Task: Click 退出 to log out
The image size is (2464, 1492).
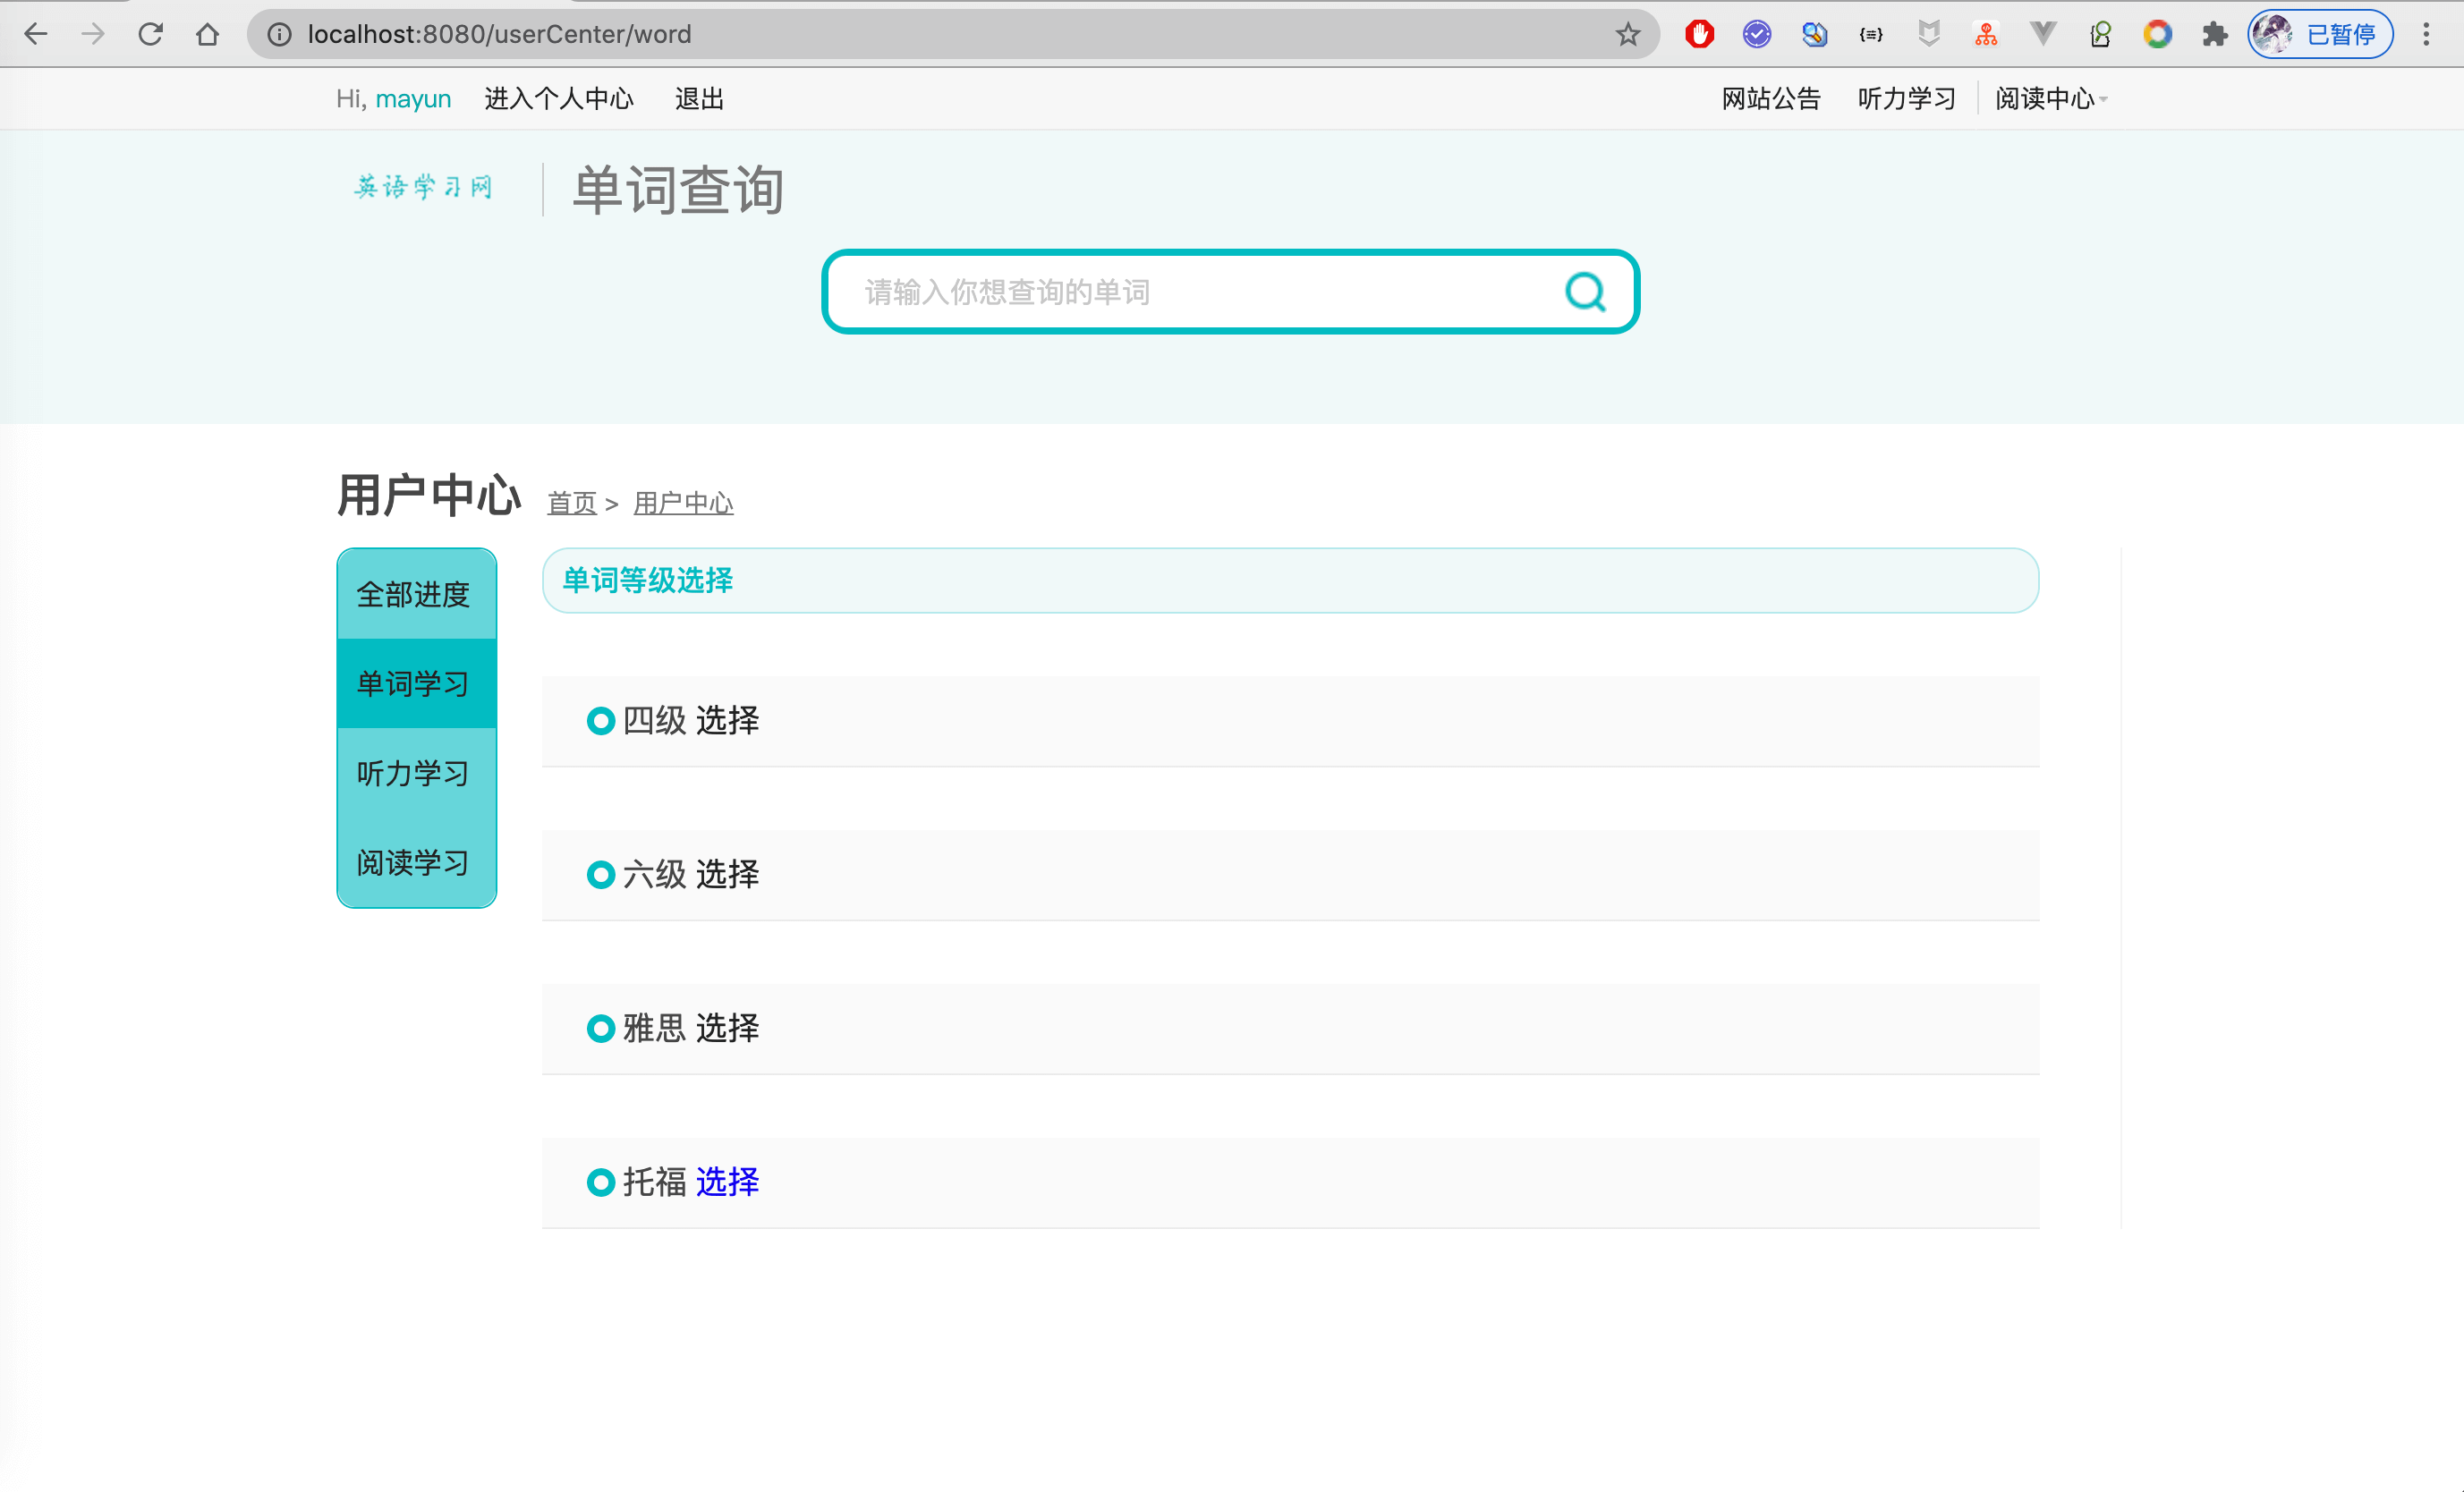Action: point(699,99)
